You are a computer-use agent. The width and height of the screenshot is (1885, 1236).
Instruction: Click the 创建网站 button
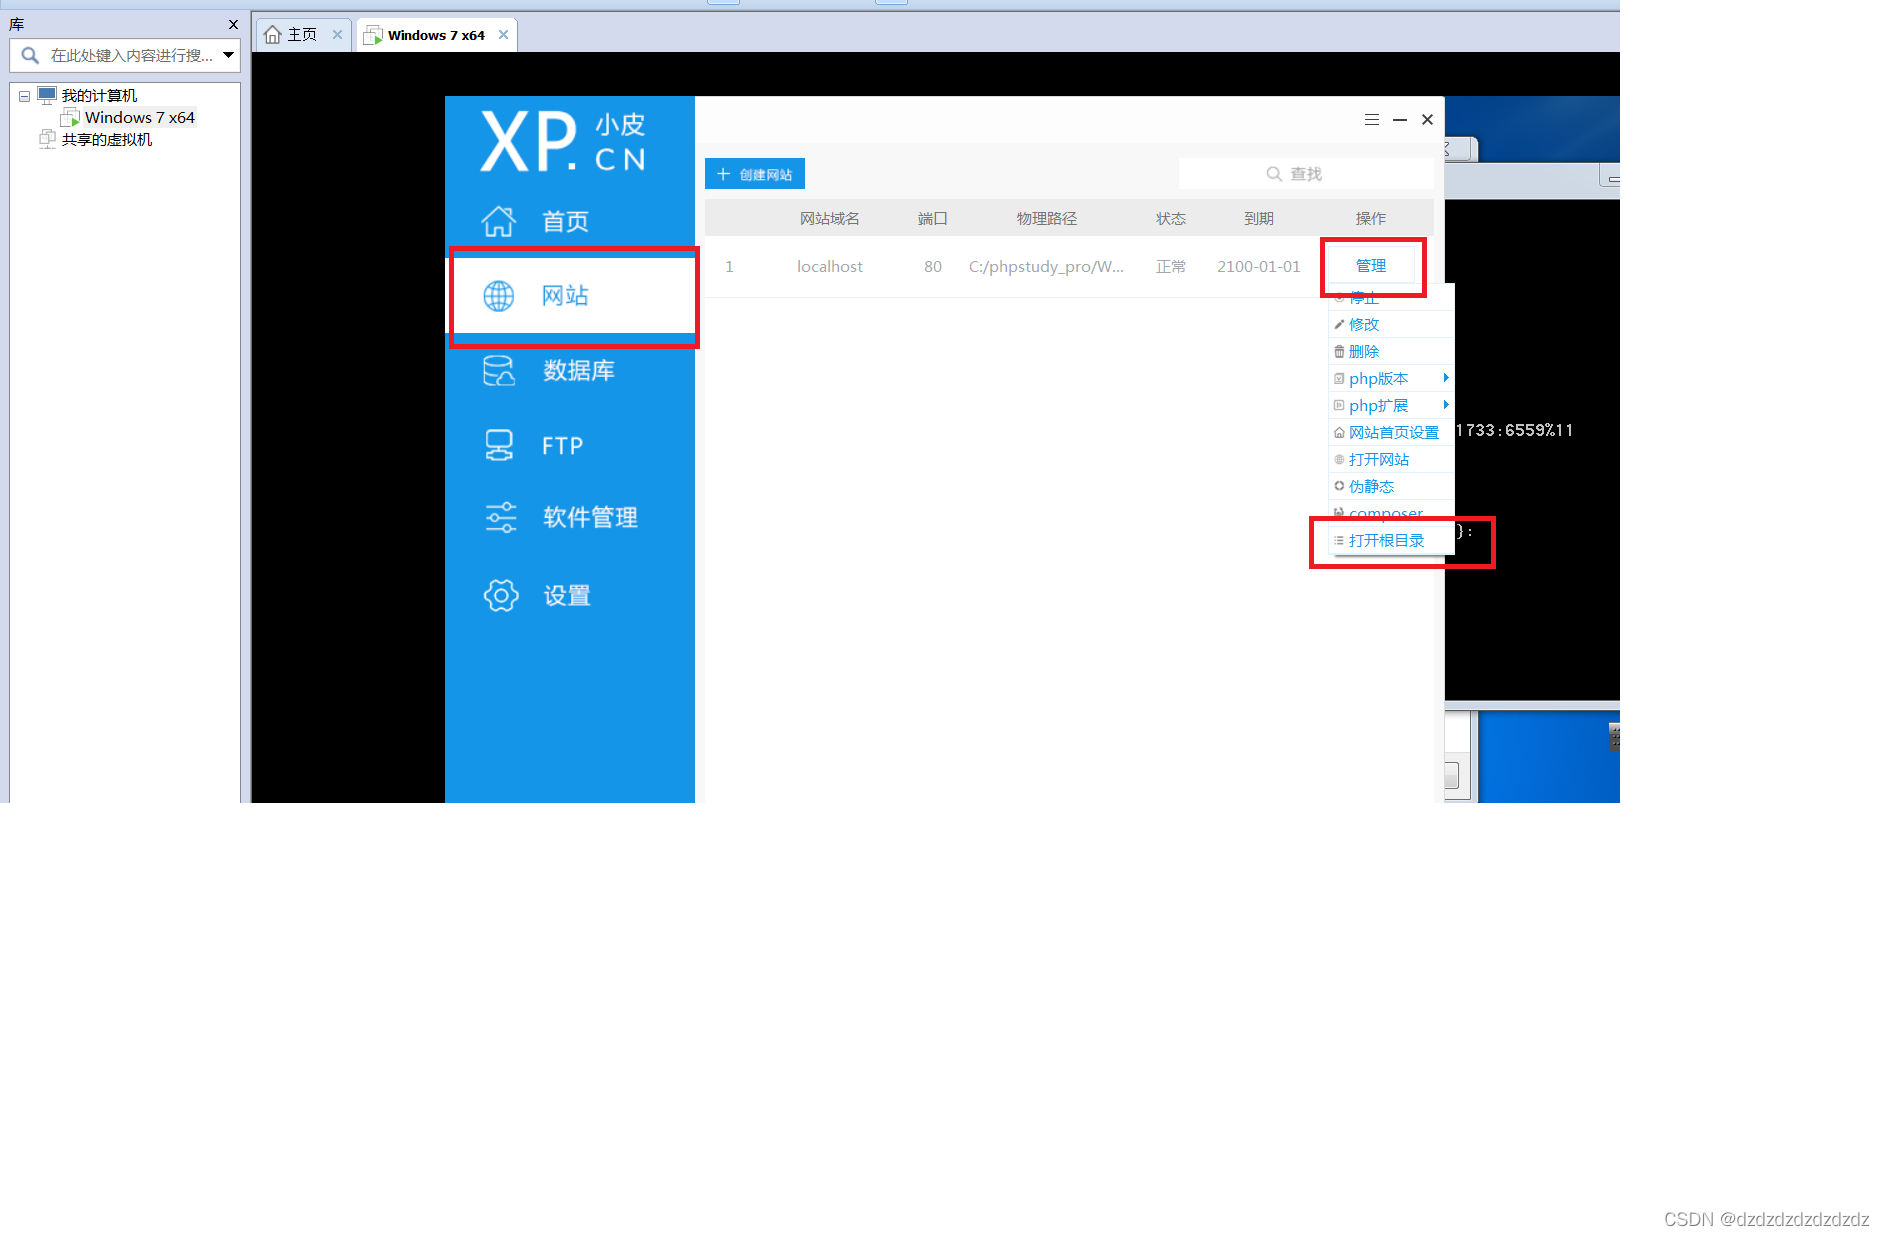755,174
